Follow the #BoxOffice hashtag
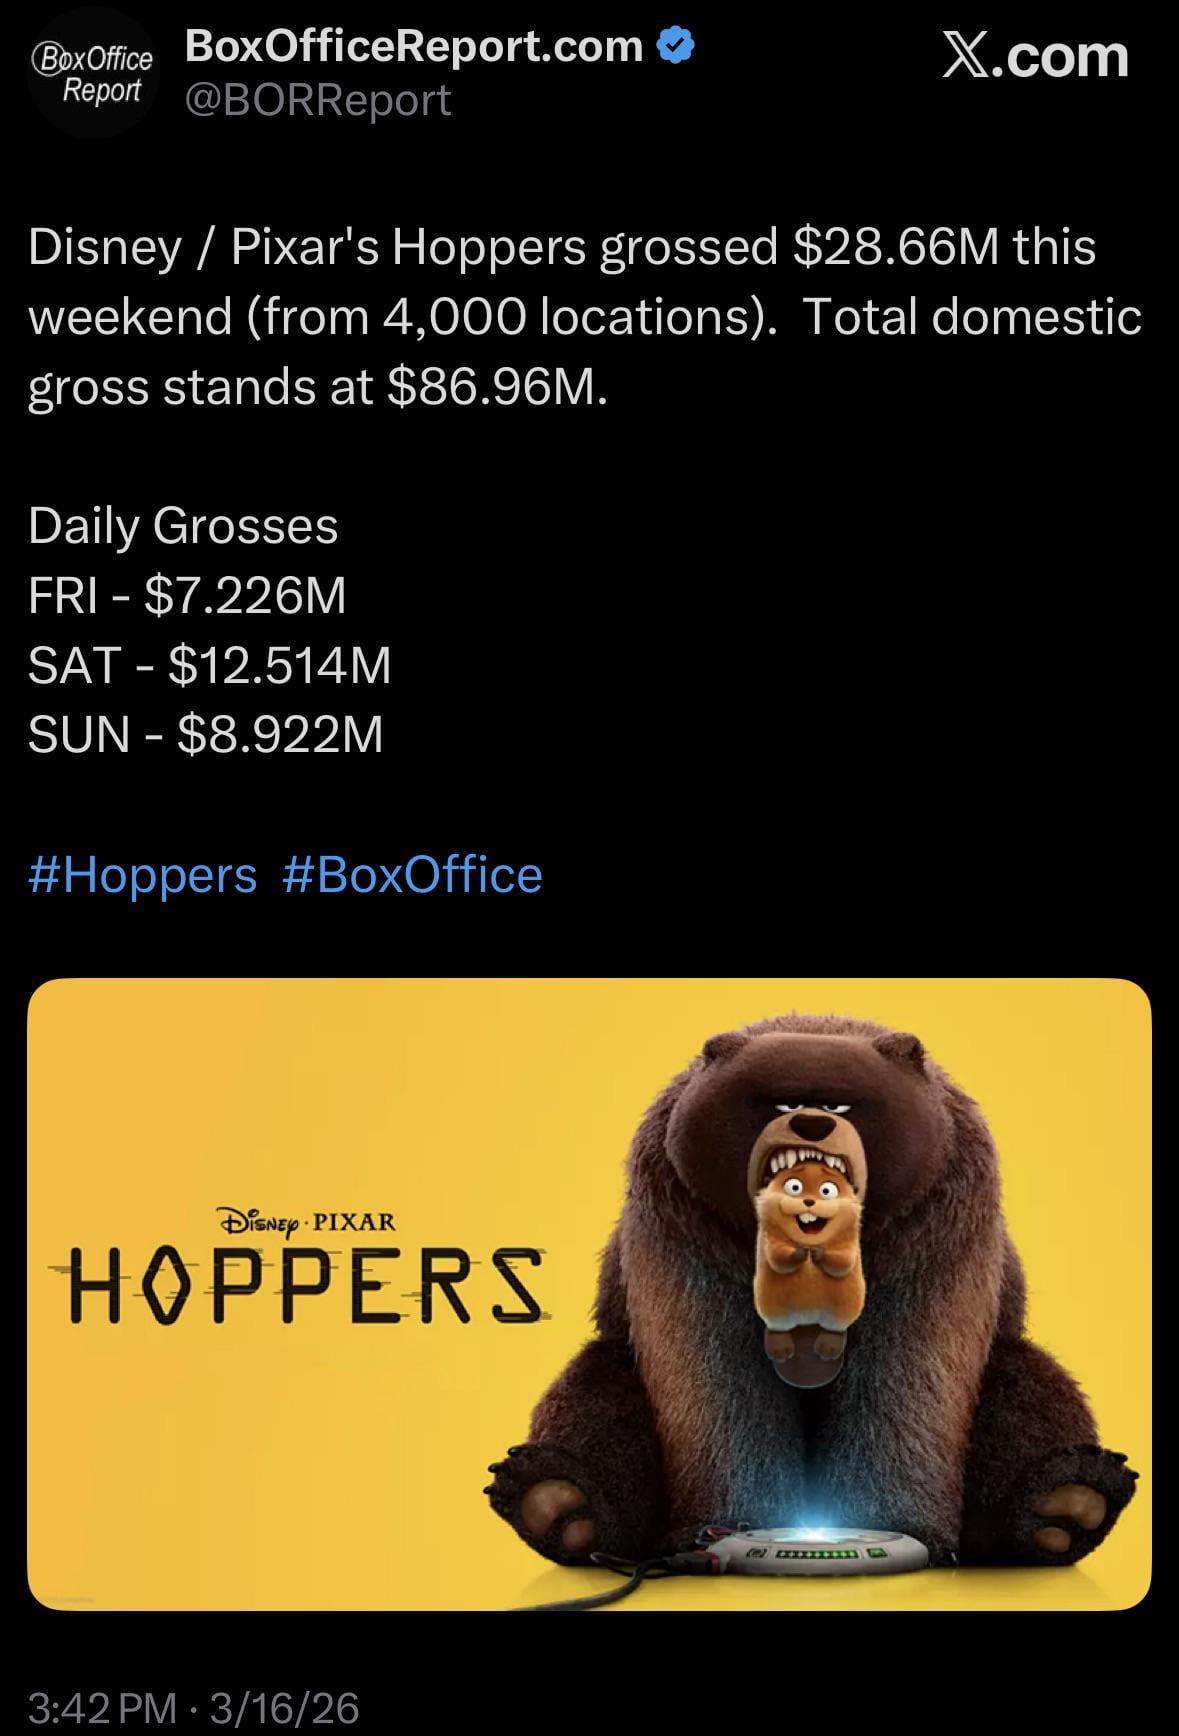The width and height of the screenshot is (1179, 1736). 412,875
